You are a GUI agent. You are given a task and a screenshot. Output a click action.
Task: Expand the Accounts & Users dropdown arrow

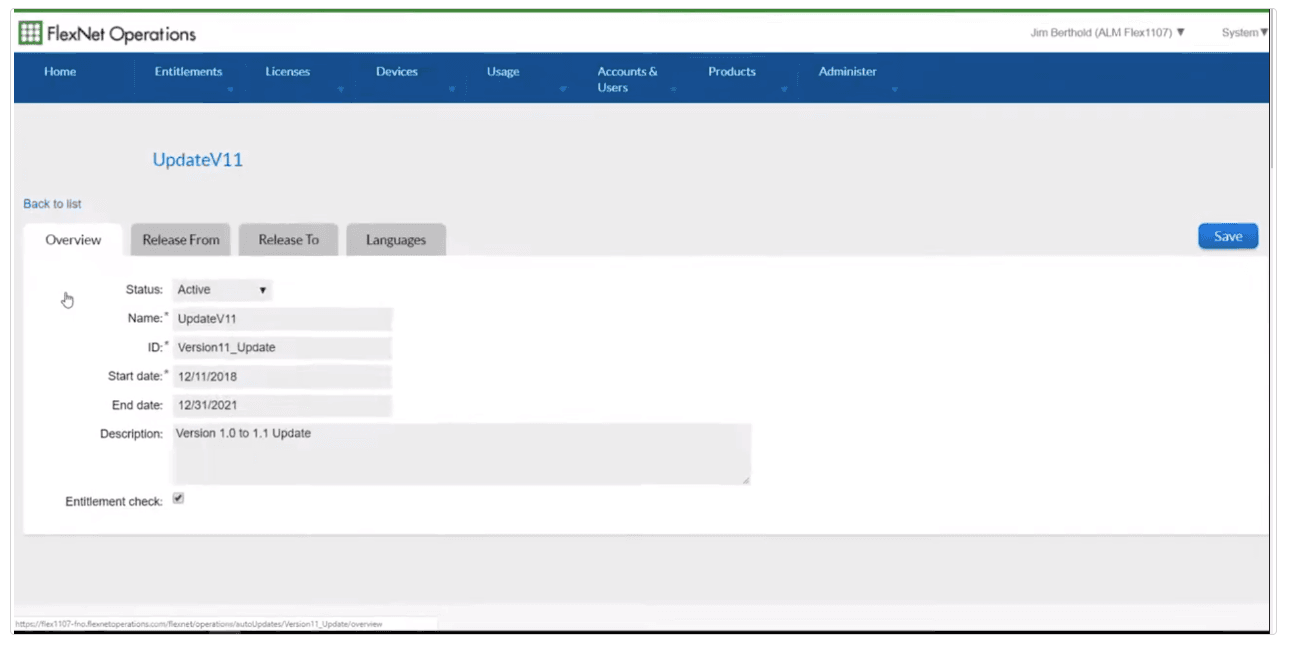pos(673,90)
